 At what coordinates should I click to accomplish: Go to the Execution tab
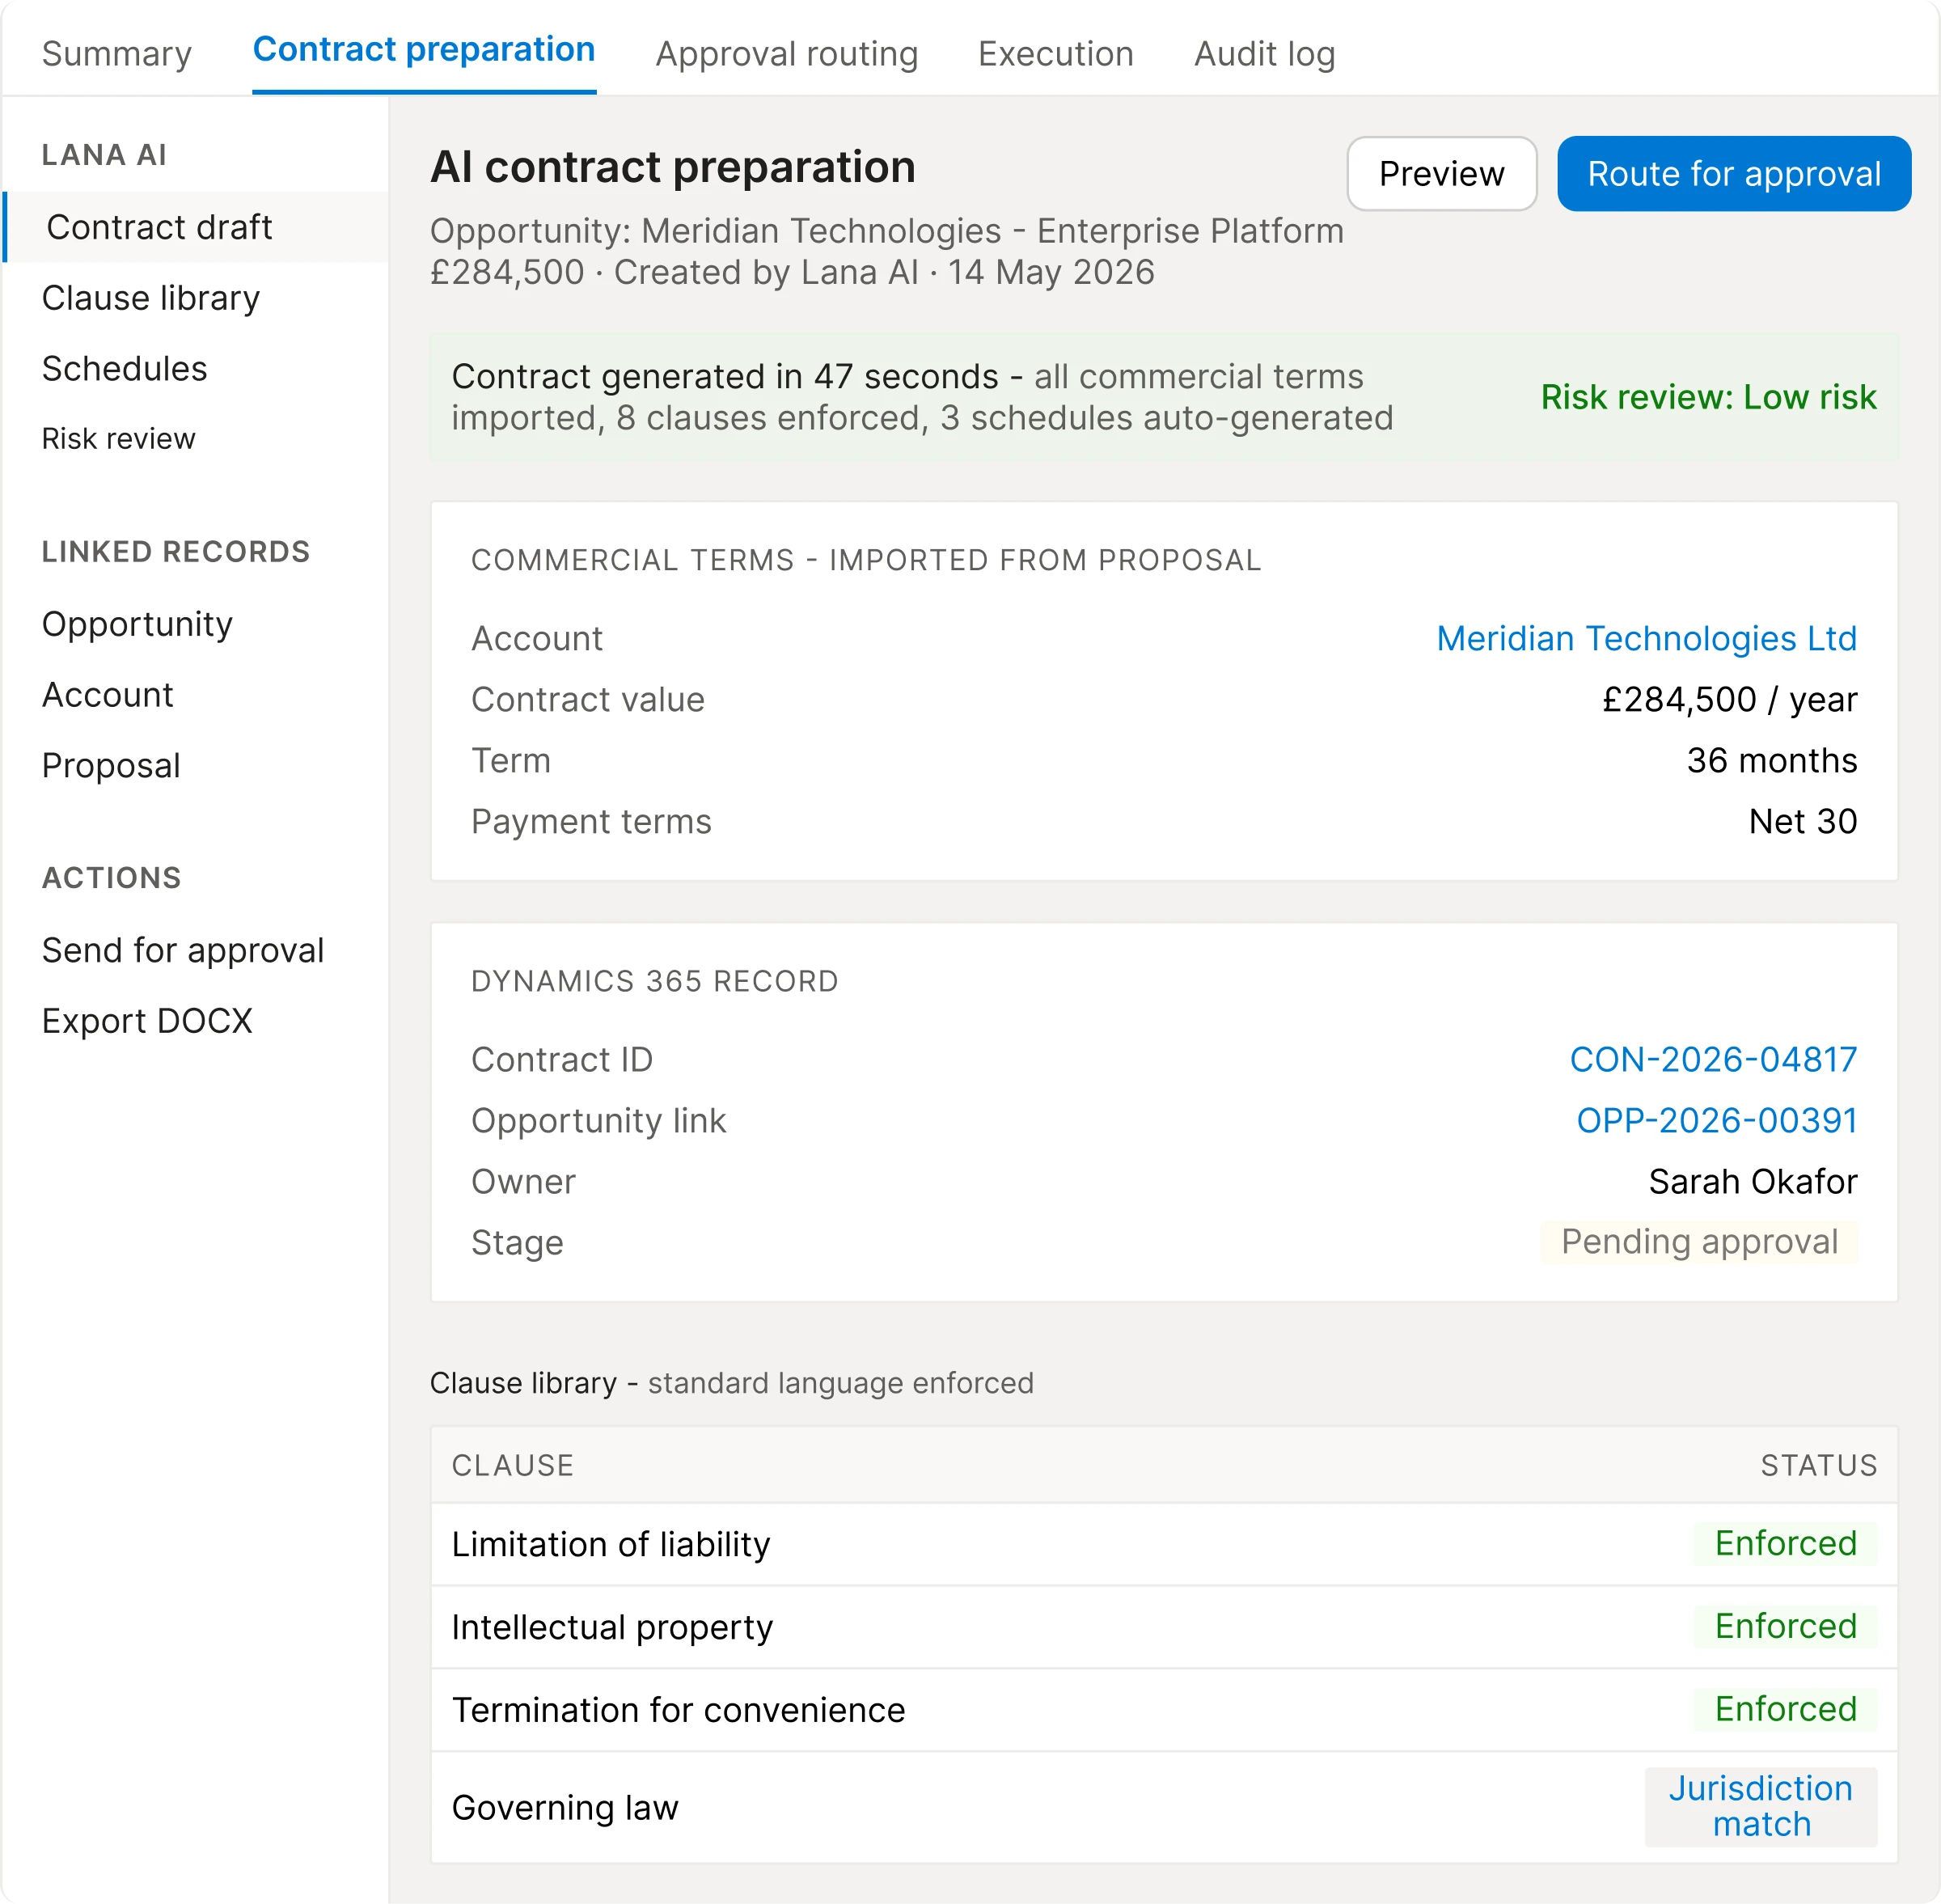[1055, 53]
